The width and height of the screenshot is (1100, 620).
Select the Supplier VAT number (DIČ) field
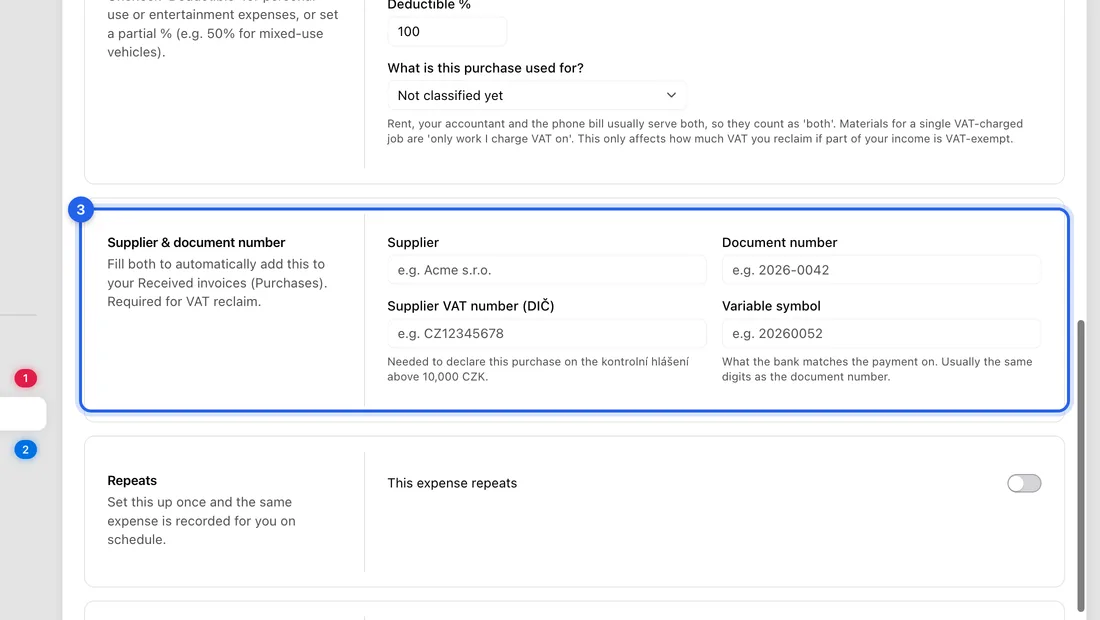coord(546,334)
